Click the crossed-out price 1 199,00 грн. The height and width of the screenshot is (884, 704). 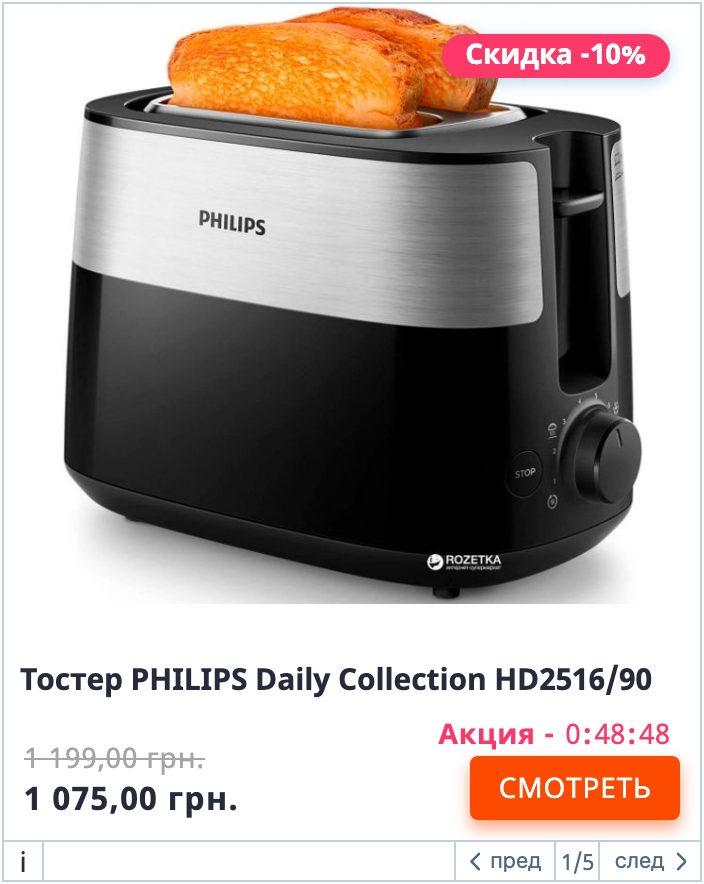click(114, 758)
